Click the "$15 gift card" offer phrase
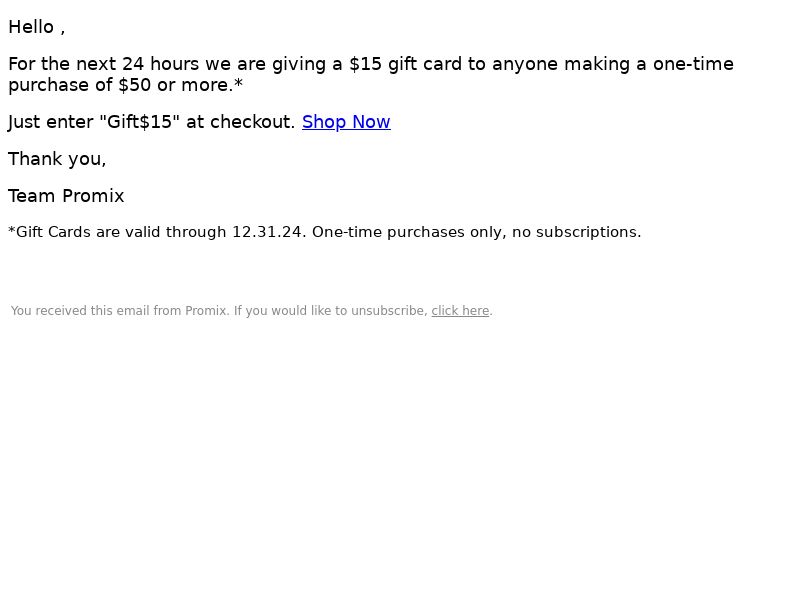The height and width of the screenshot is (600, 800). coord(406,64)
